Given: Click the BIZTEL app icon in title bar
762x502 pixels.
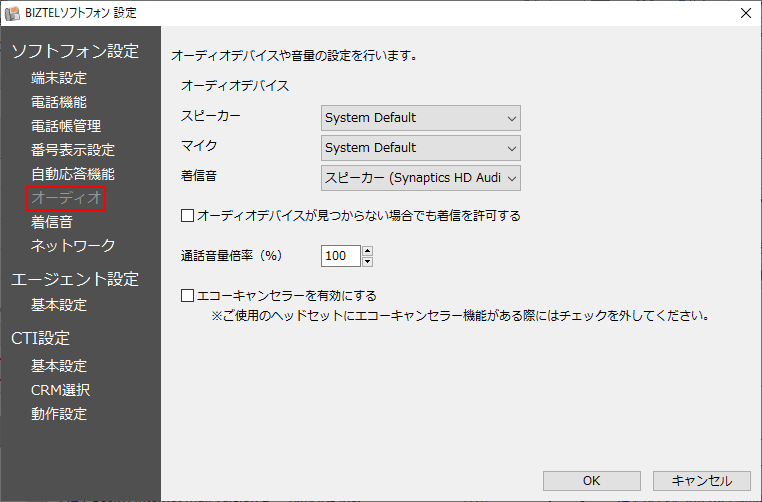Looking at the screenshot, I should 13,13.
